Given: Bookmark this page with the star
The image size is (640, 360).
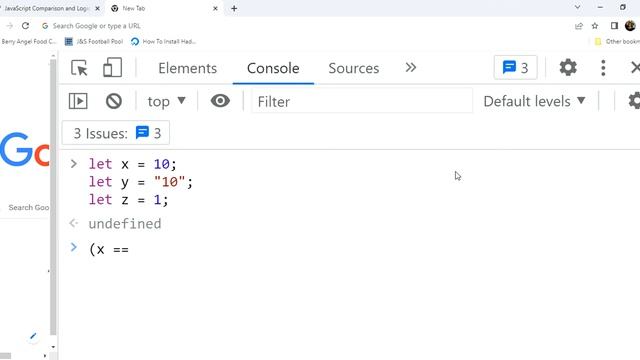Looking at the screenshot, I should [x=595, y=26].
